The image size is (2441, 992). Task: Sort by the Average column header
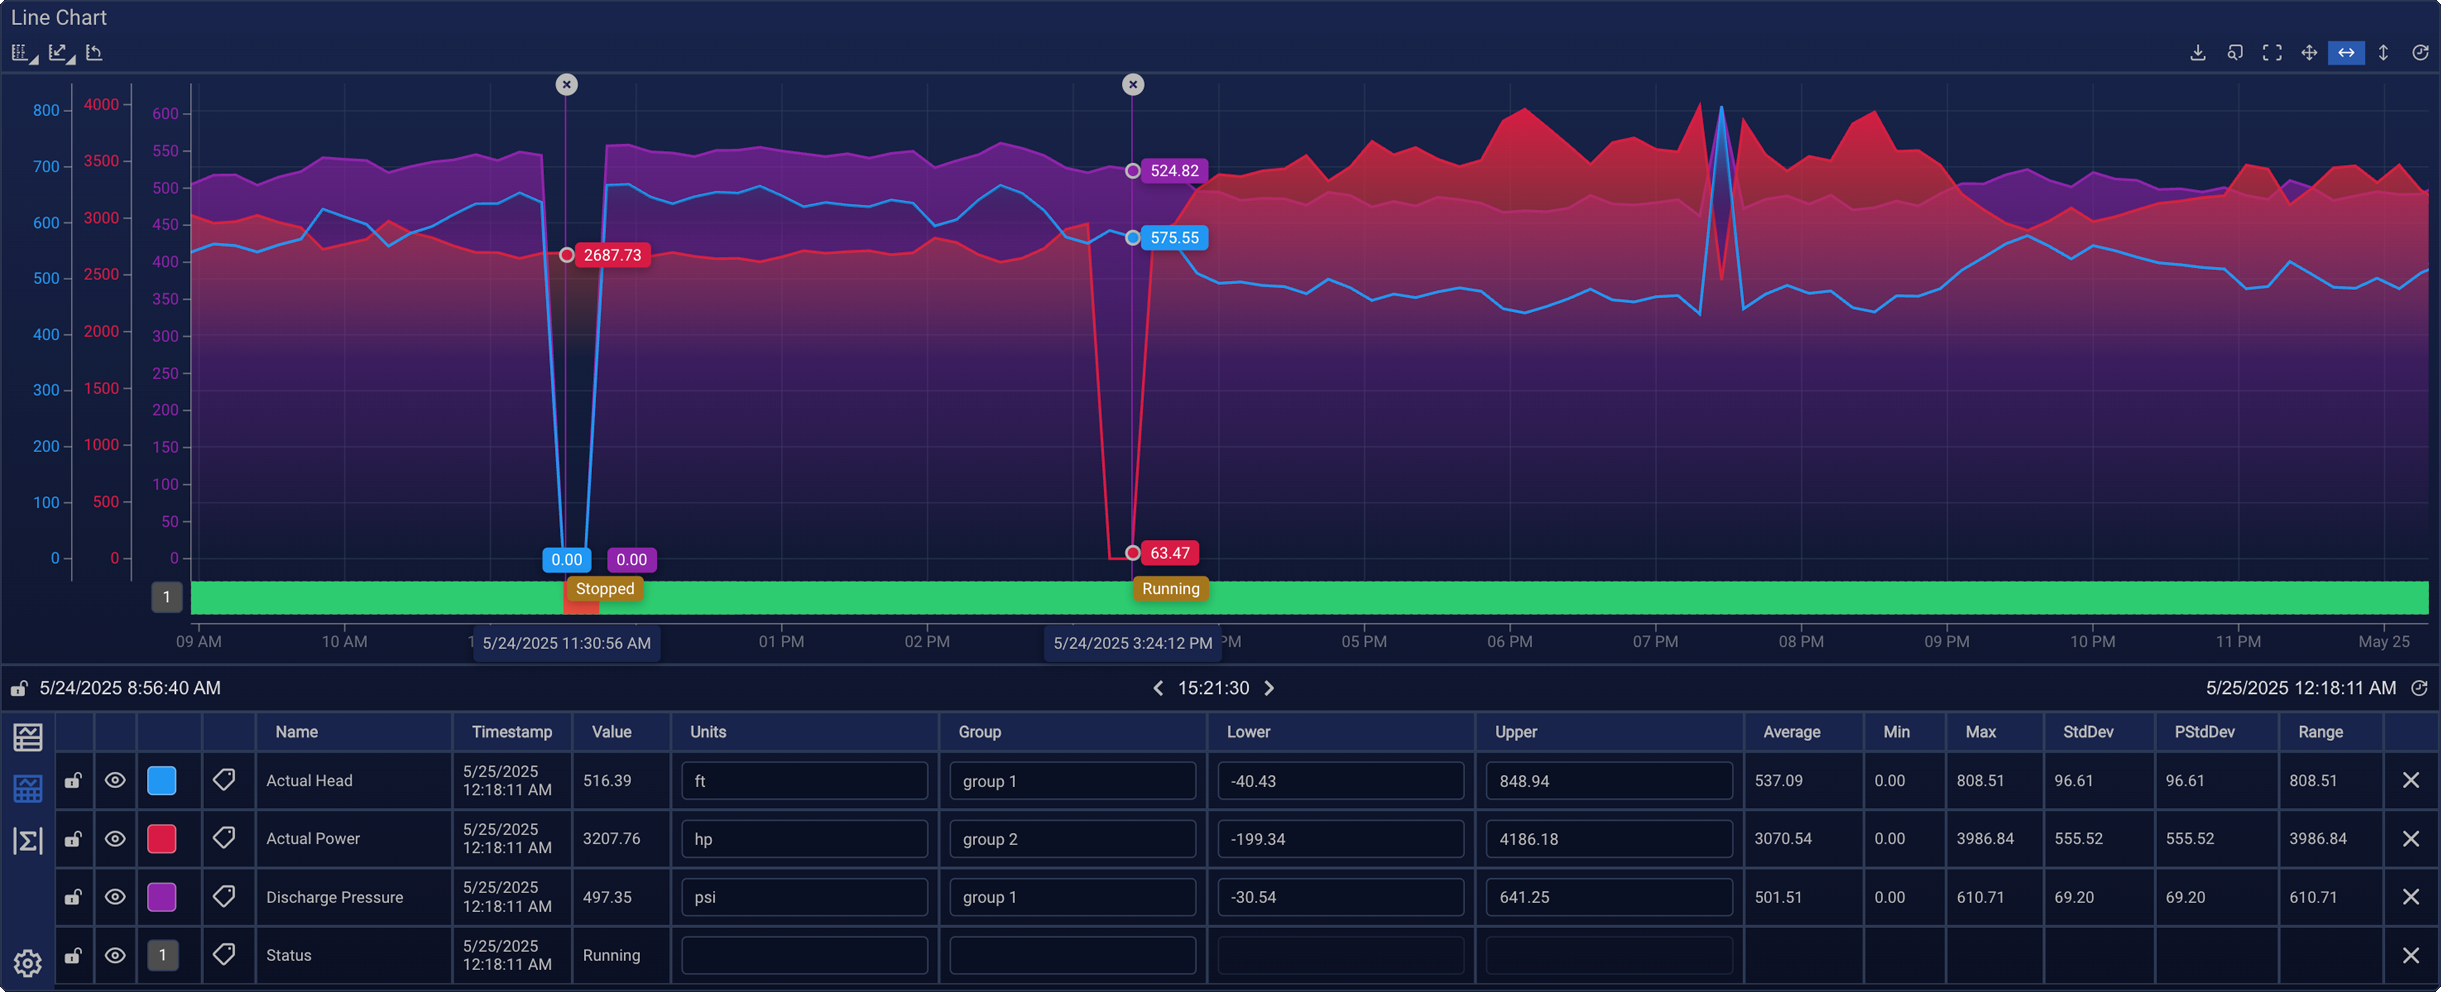pos(1792,732)
